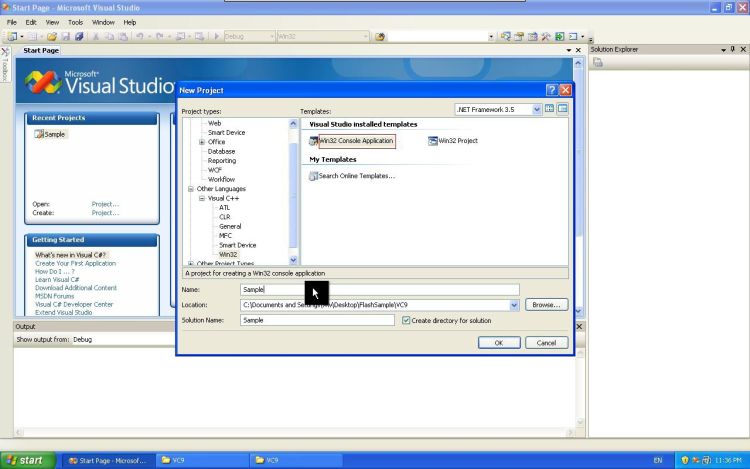Open the View menu

[x=52, y=22]
